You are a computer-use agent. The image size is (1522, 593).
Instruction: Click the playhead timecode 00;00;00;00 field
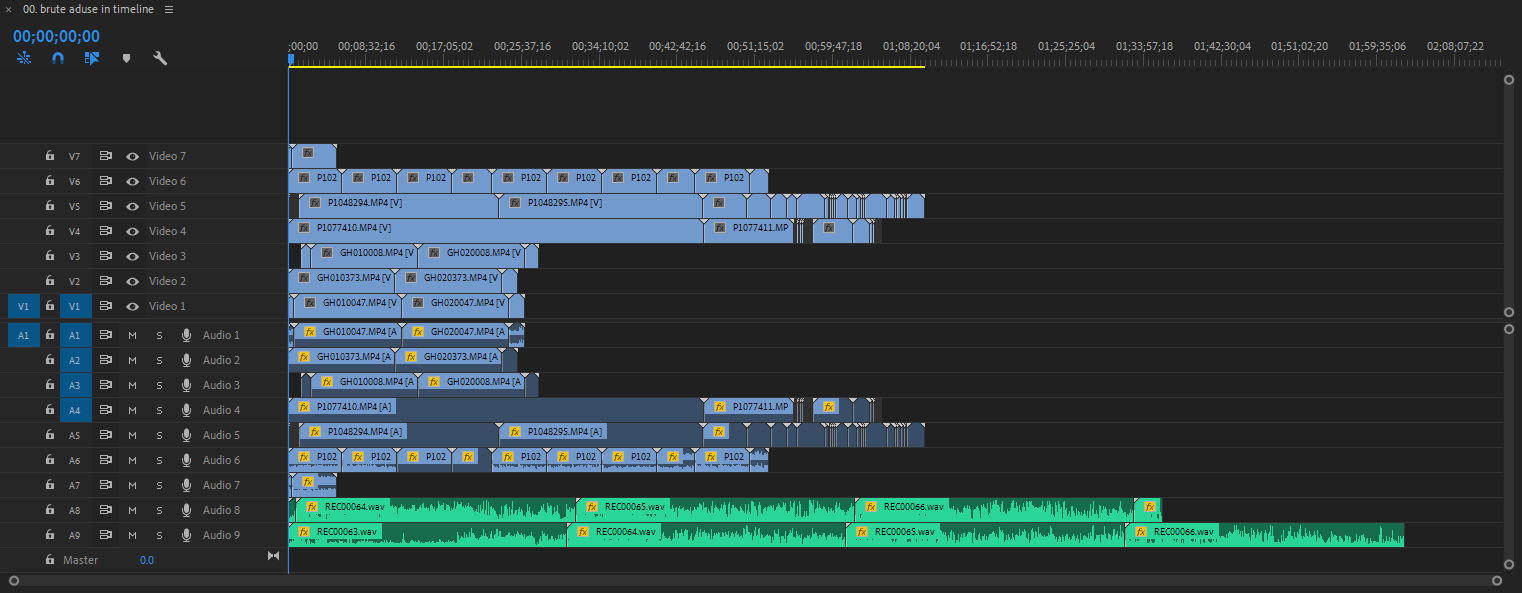[56, 36]
